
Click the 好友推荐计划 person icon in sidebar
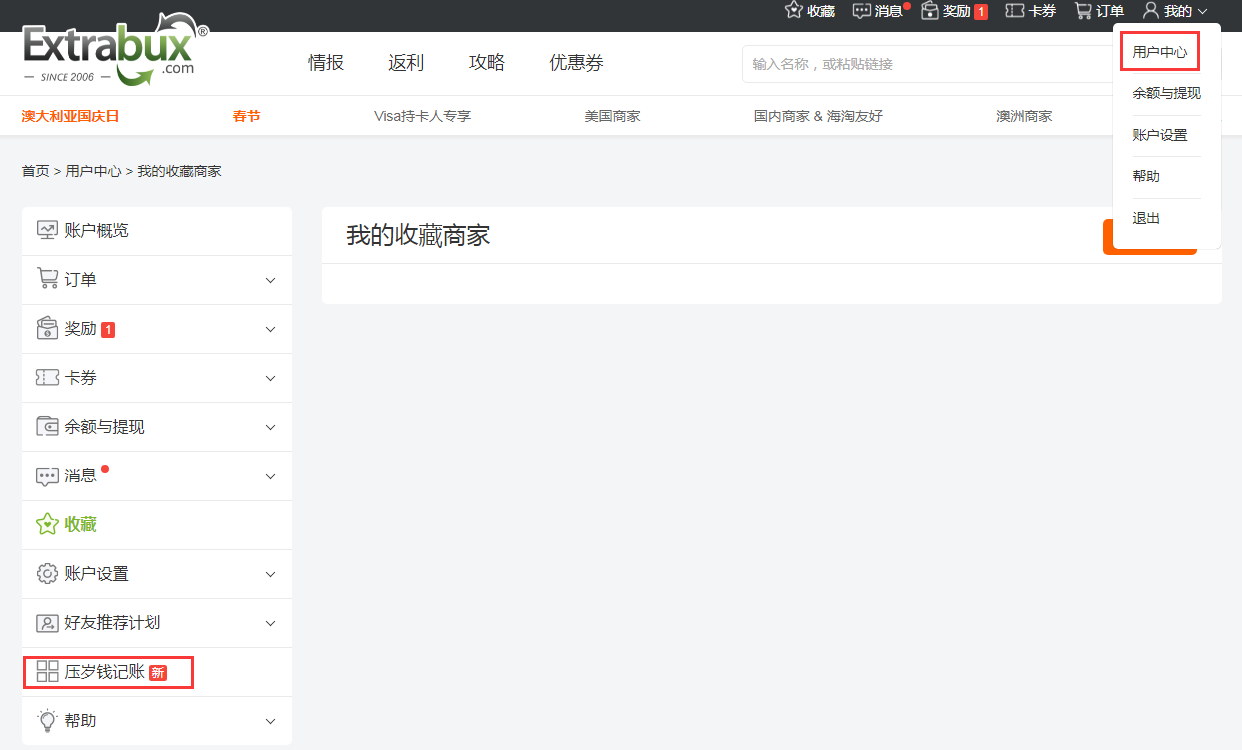click(x=47, y=623)
